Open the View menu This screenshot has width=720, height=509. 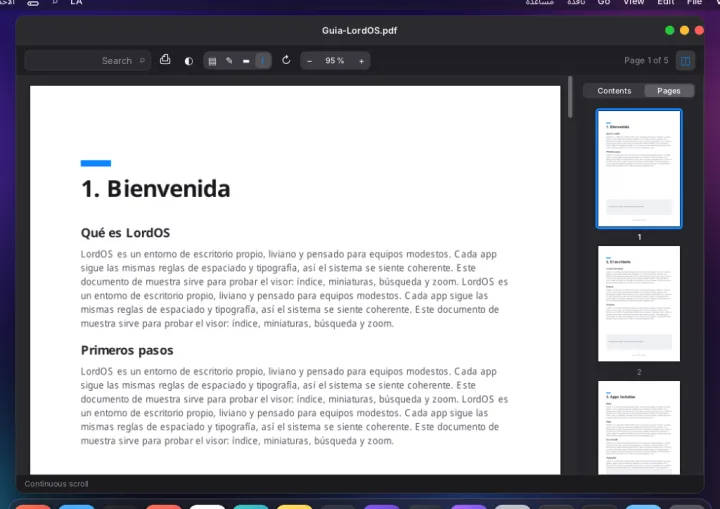pos(634,2)
